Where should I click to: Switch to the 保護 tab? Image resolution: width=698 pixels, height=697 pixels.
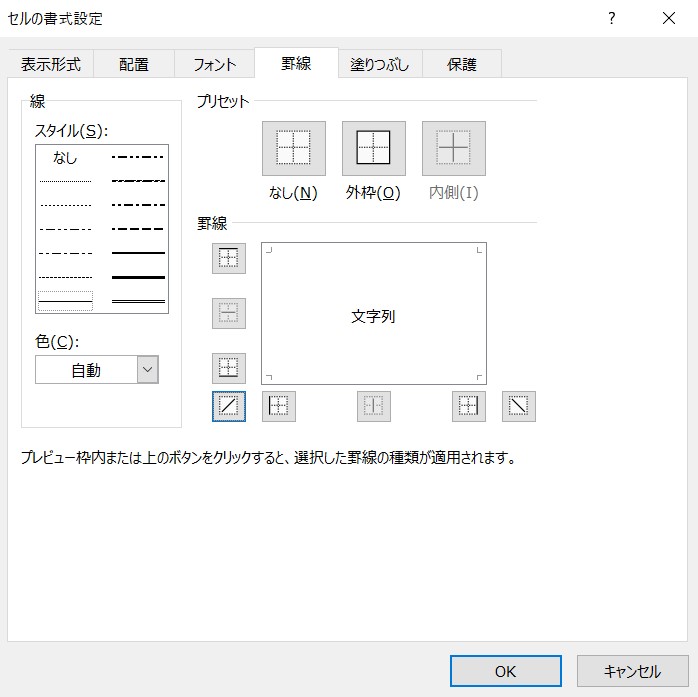(x=462, y=65)
